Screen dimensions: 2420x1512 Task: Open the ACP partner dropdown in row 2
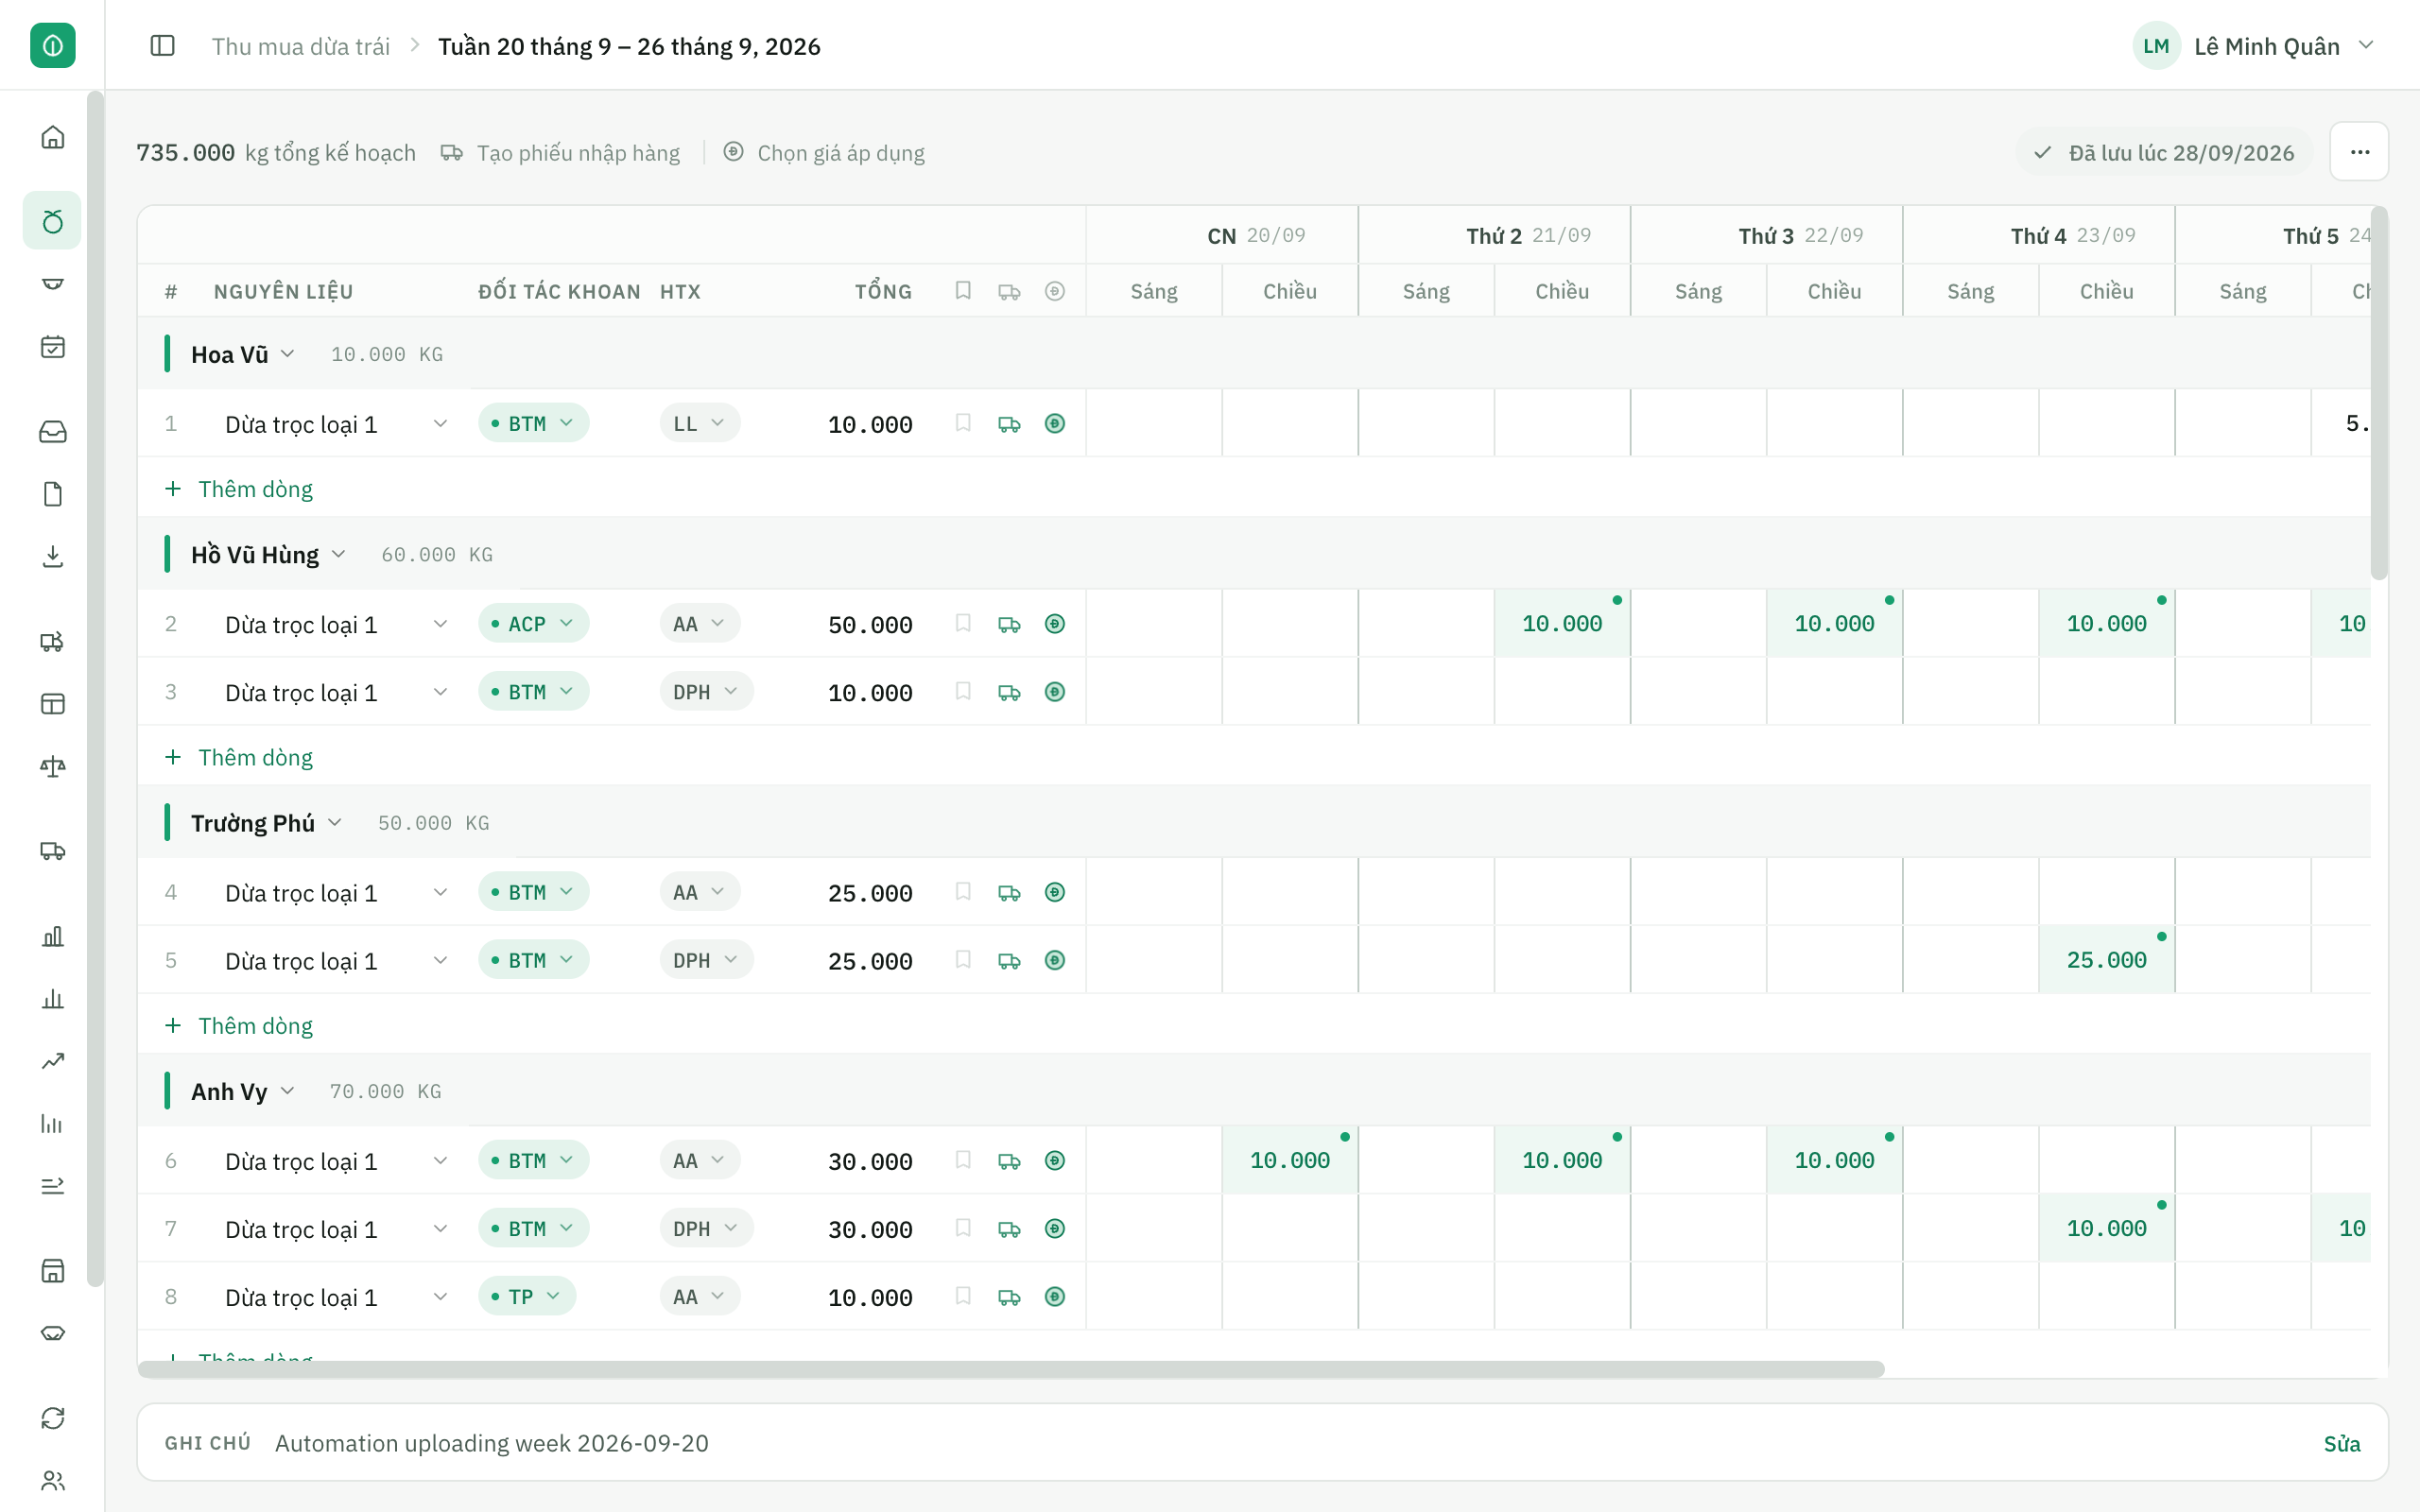(533, 624)
